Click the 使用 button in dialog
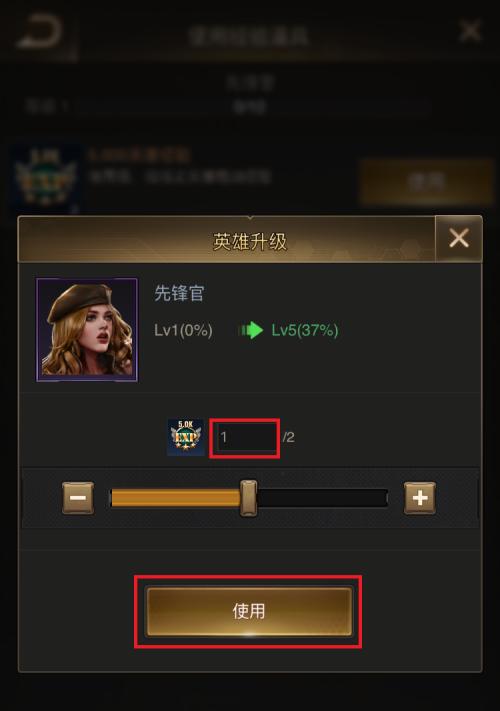Screen dimensions: 500x711 (249, 611)
